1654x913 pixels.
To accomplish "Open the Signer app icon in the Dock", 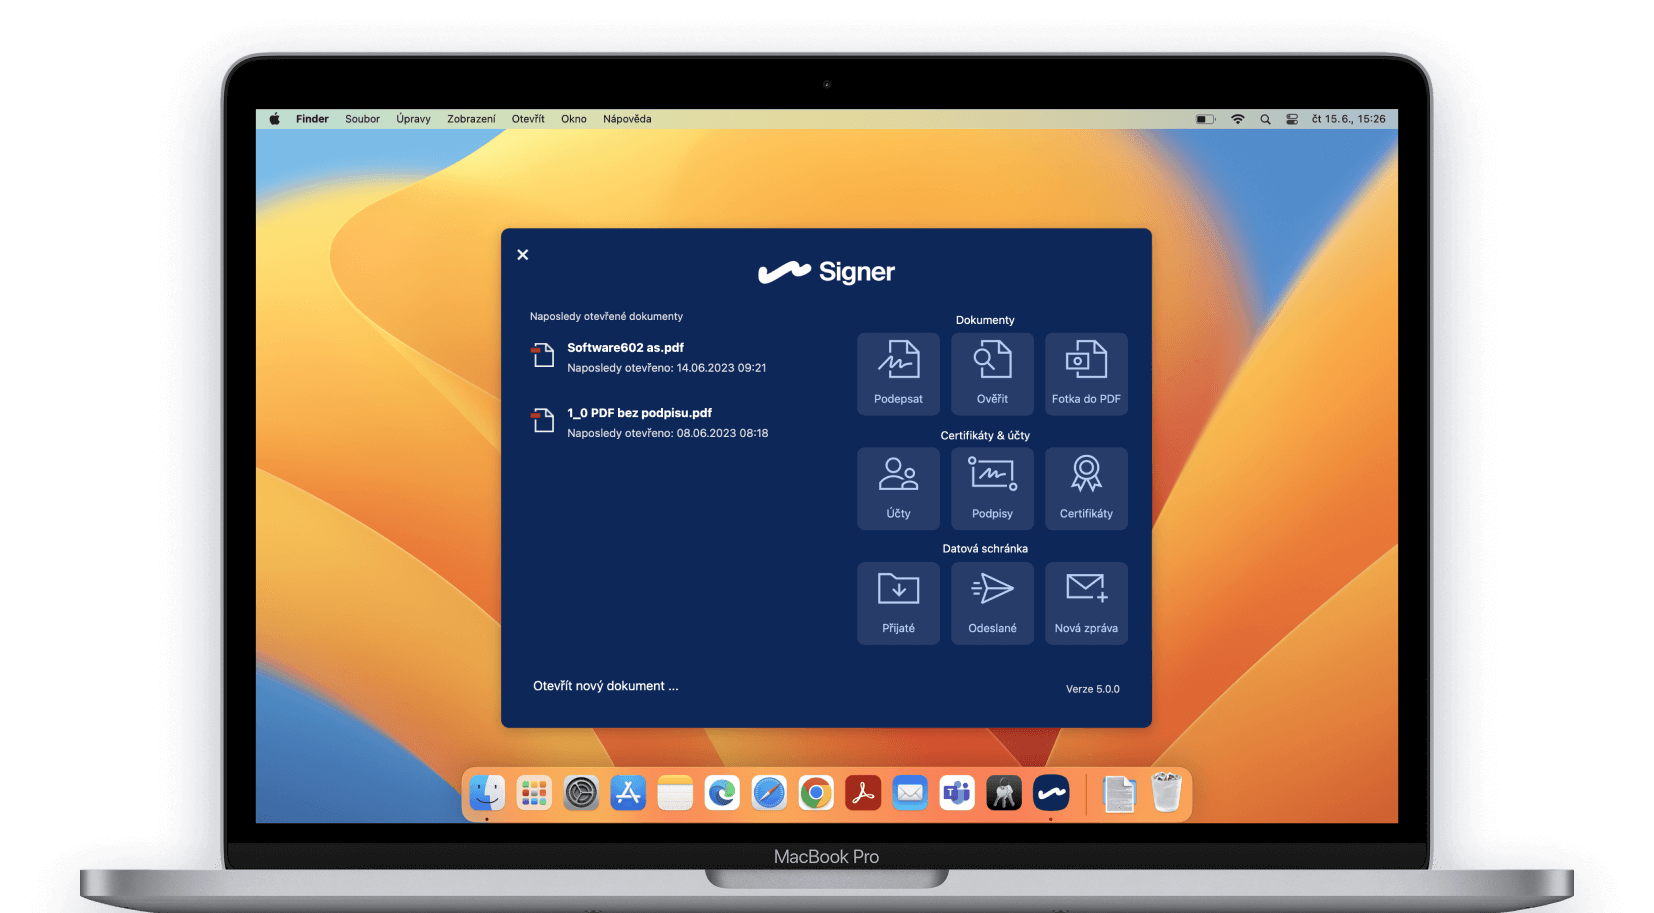I will click(1051, 792).
